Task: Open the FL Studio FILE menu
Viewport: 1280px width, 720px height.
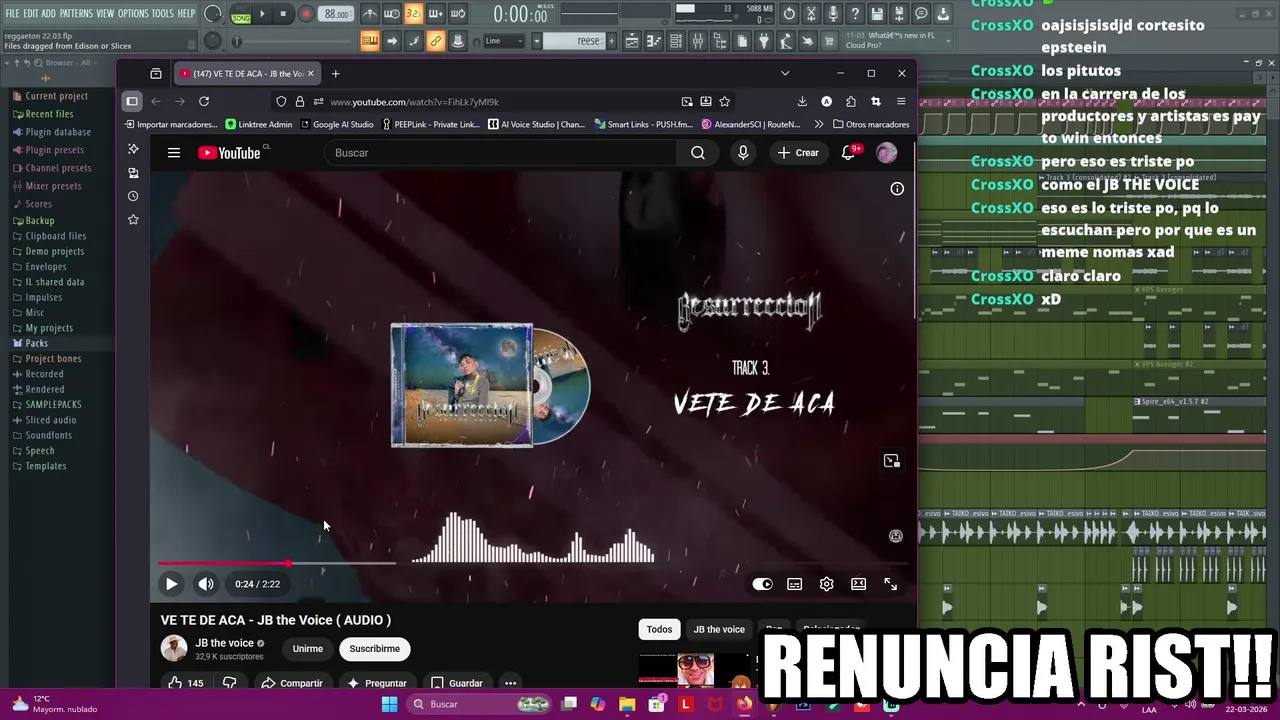Action: point(12,13)
